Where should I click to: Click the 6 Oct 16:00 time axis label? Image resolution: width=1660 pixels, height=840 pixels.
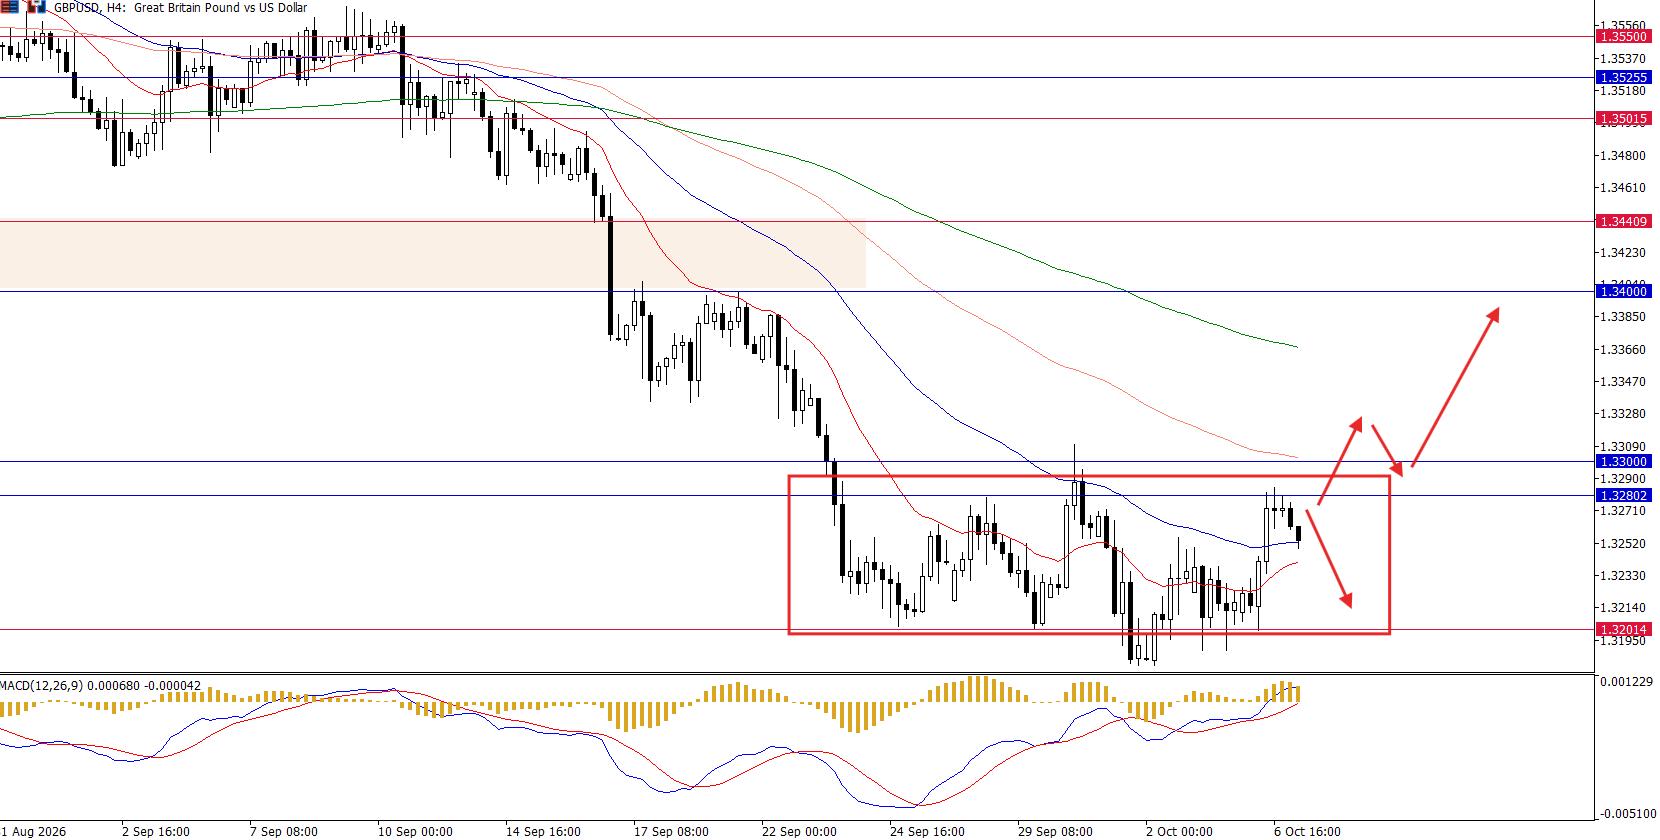coord(1307,831)
